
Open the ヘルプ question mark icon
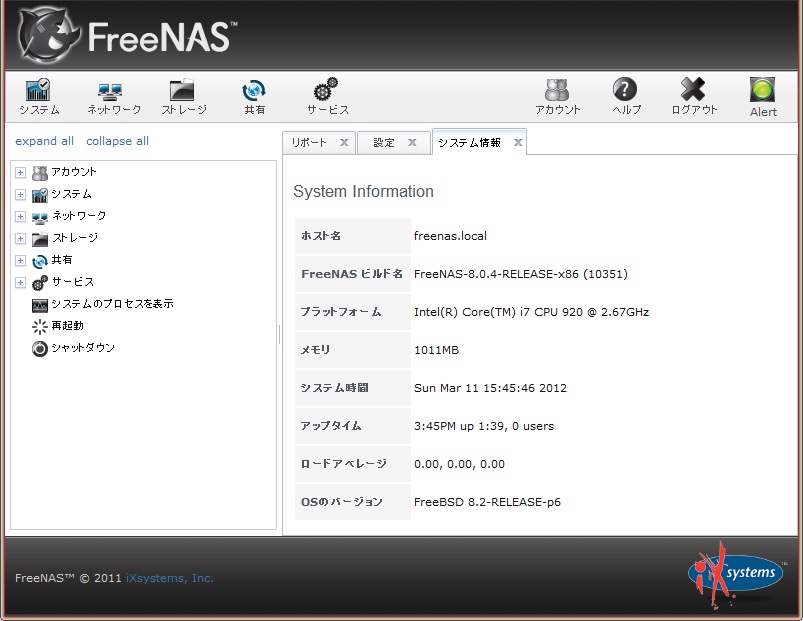click(625, 90)
